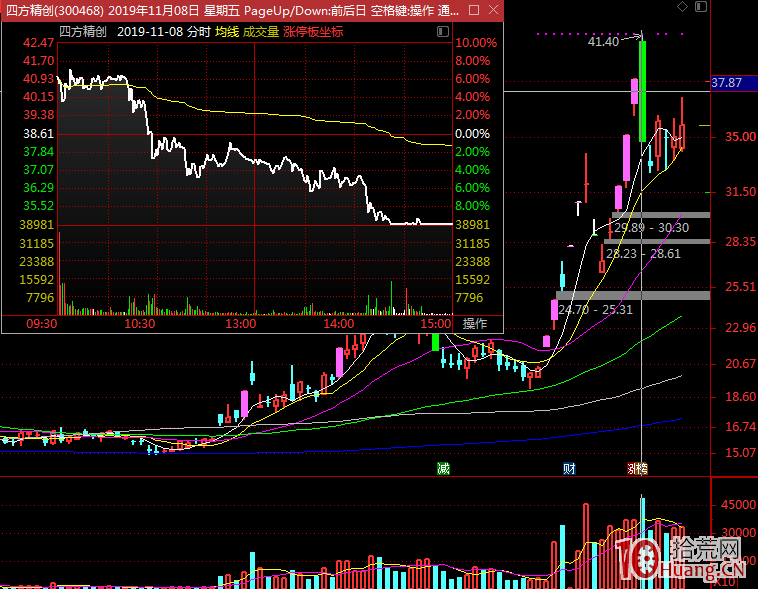Screen dimensions: 758x589
Task: Select the 分时 label in the popup header
Action: pos(199,32)
